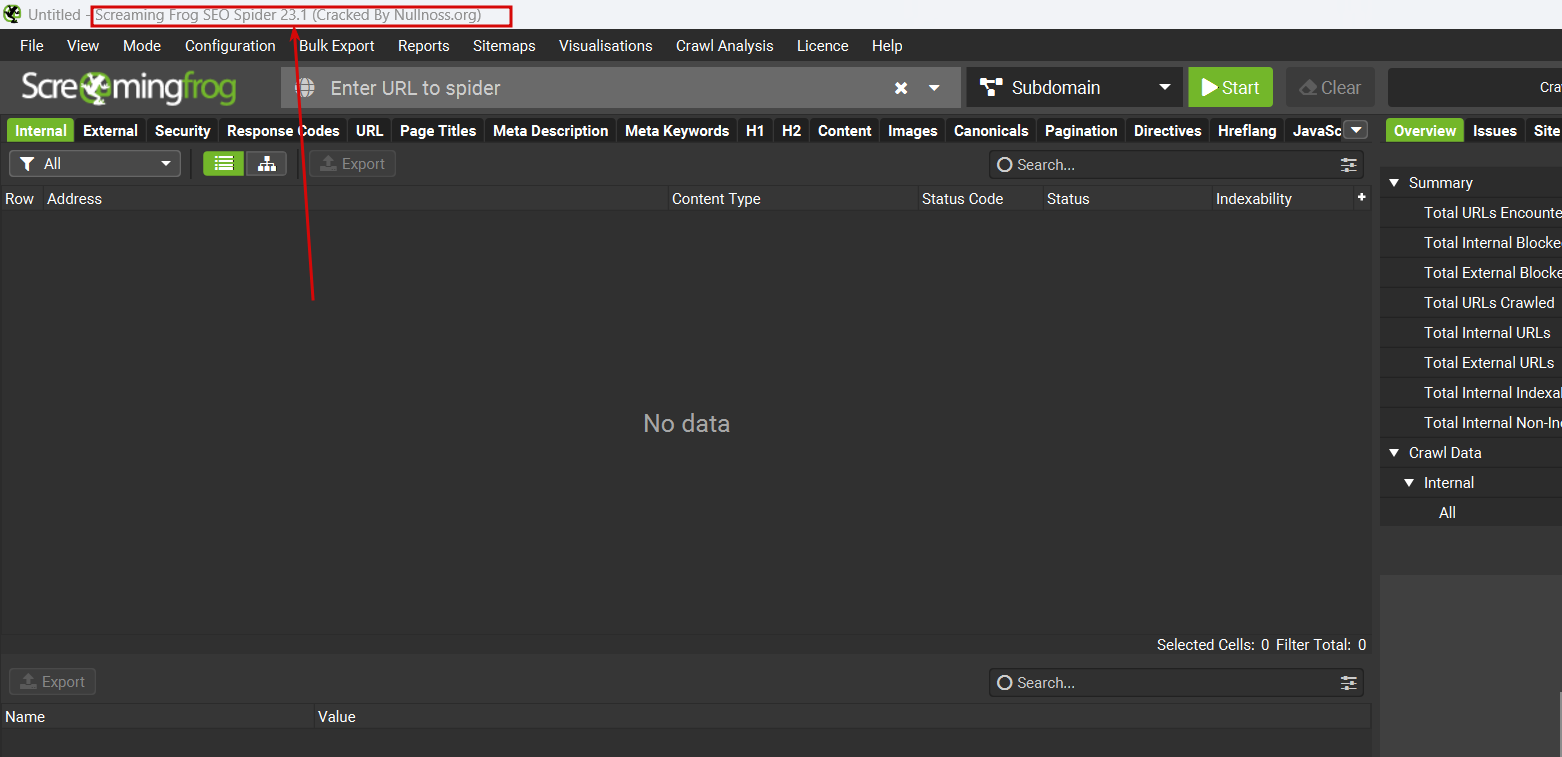The width and height of the screenshot is (1562, 757).
Task: Clear the URL field with the X icon
Action: [901, 88]
